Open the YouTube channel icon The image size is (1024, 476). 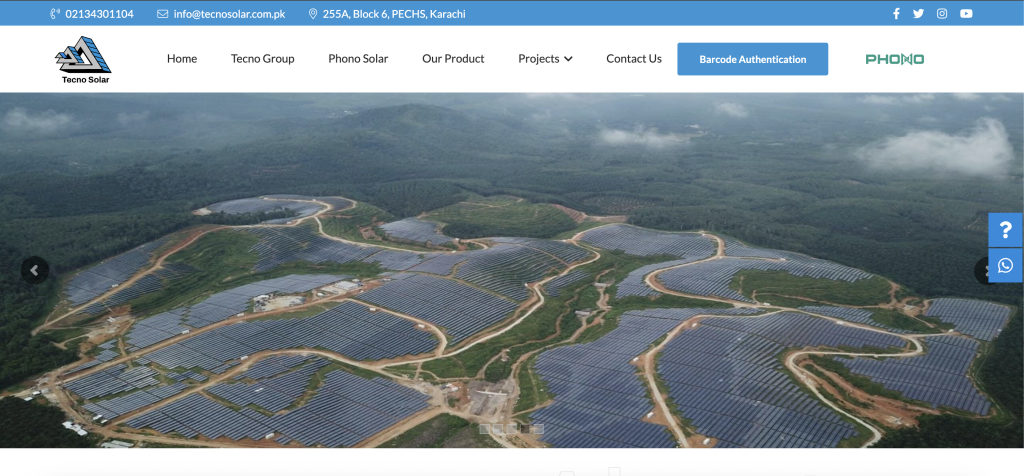coord(966,14)
